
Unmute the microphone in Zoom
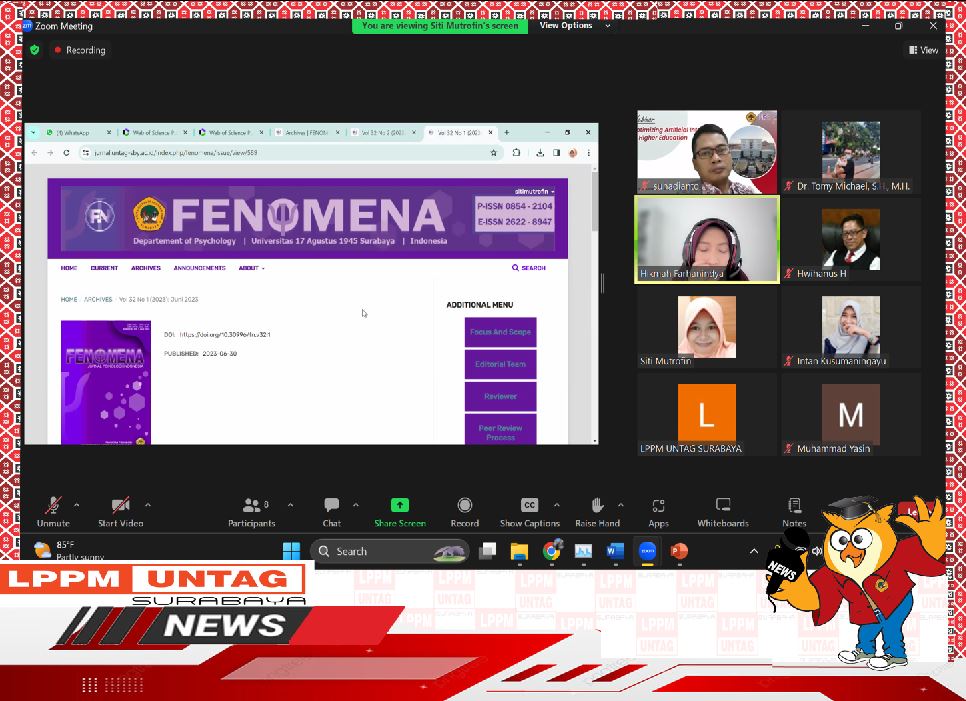point(53,512)
